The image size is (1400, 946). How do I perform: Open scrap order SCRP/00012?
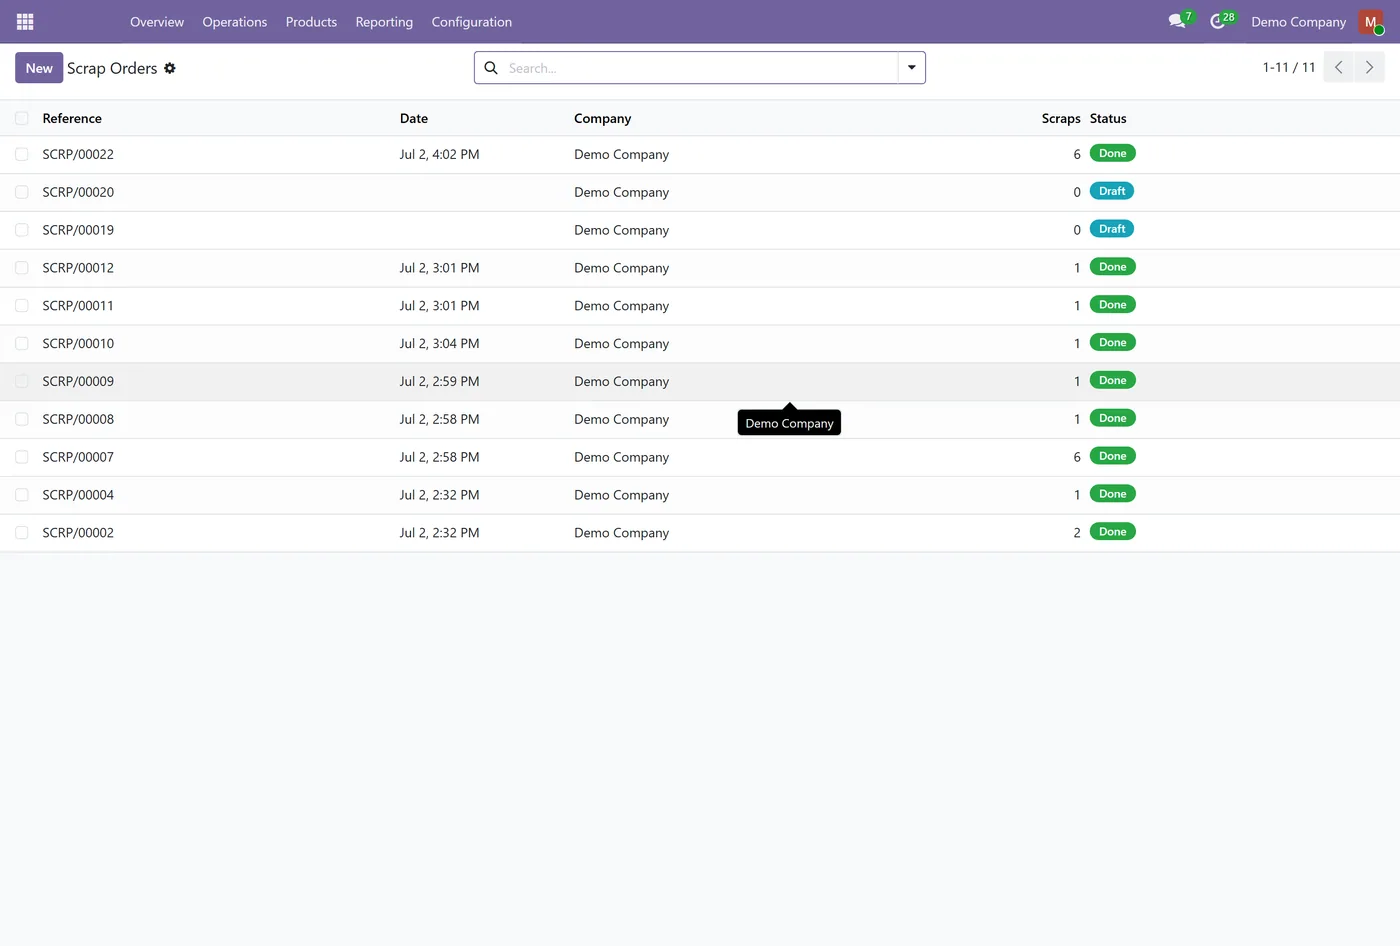coord(78,268)
